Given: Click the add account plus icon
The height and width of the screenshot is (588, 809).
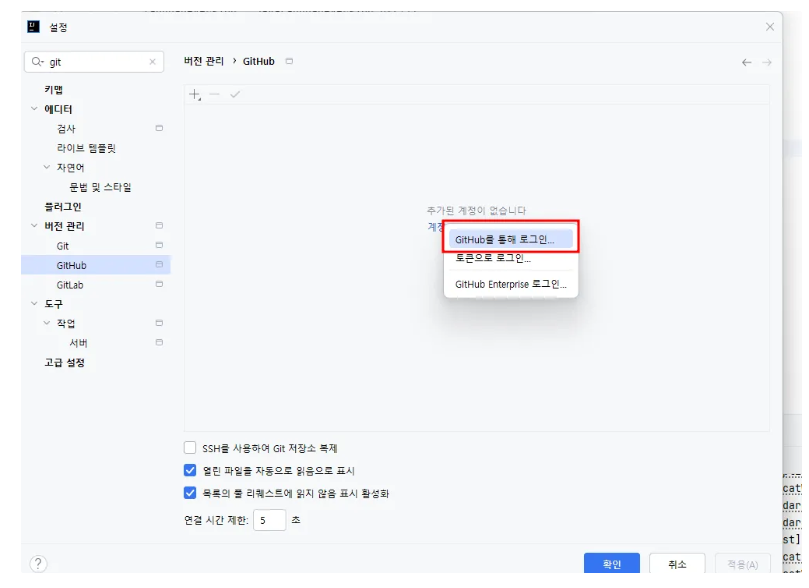Looking at the screenshot, I should point(195,94).
